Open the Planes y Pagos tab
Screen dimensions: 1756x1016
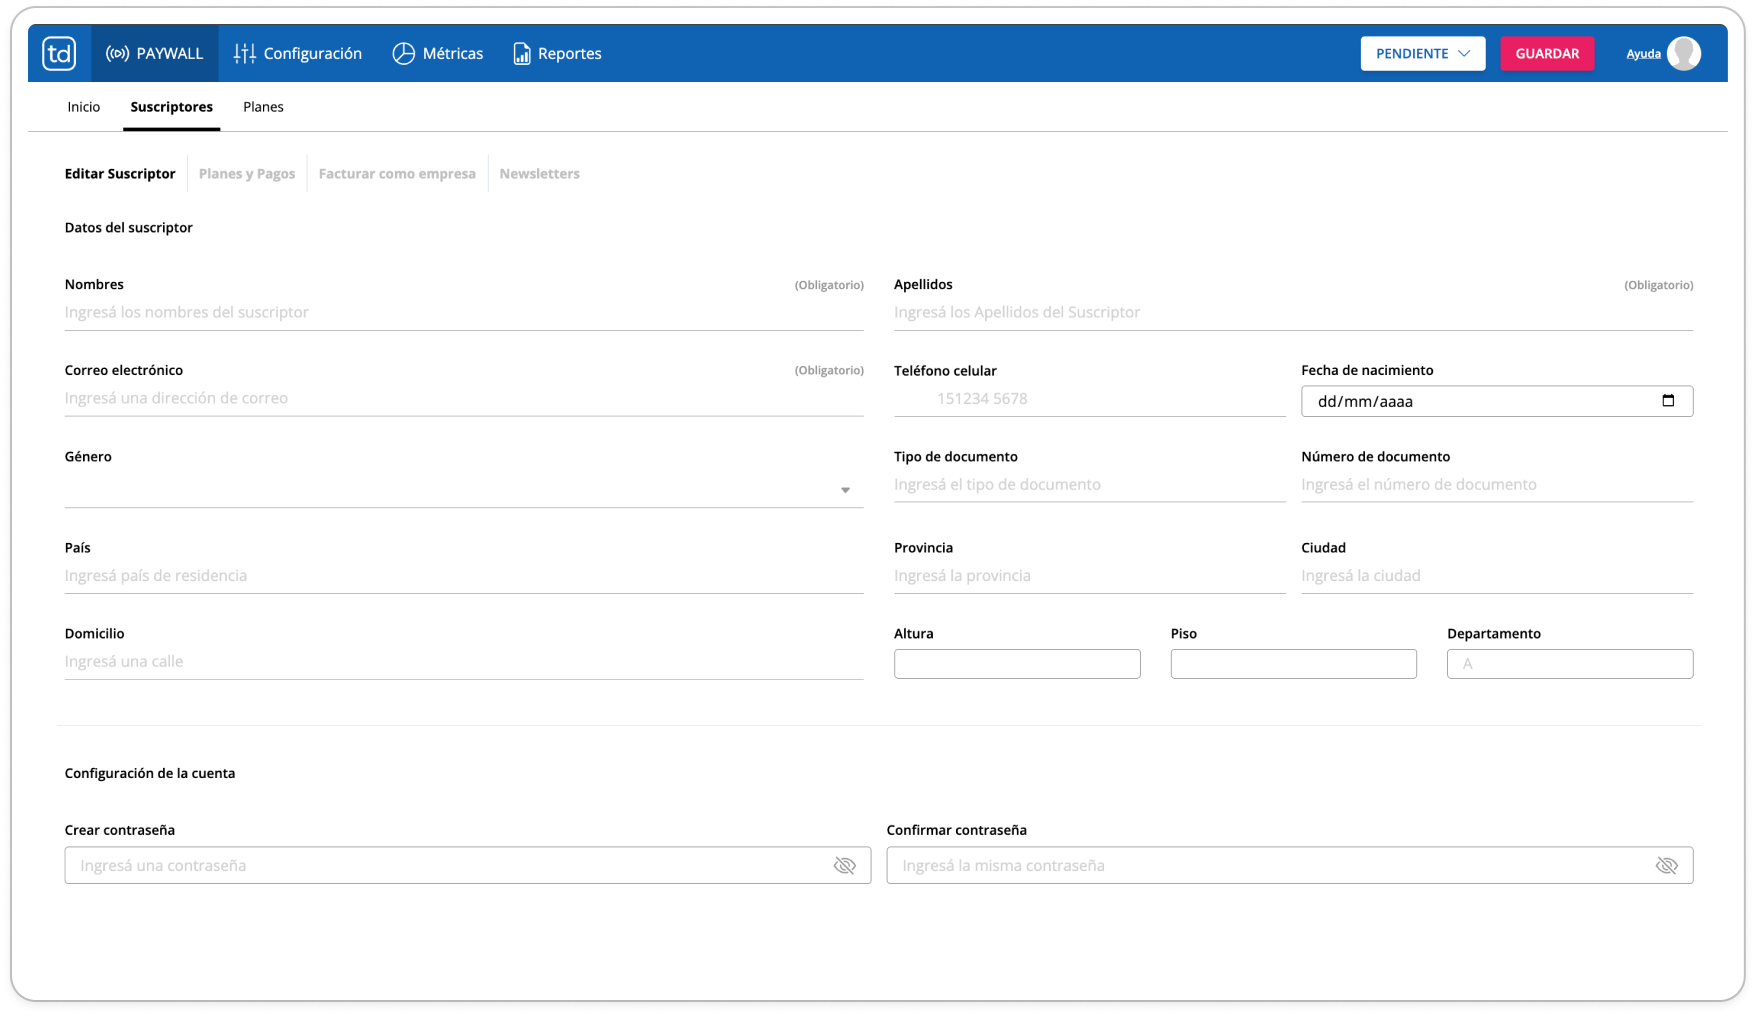coord(247,174)
